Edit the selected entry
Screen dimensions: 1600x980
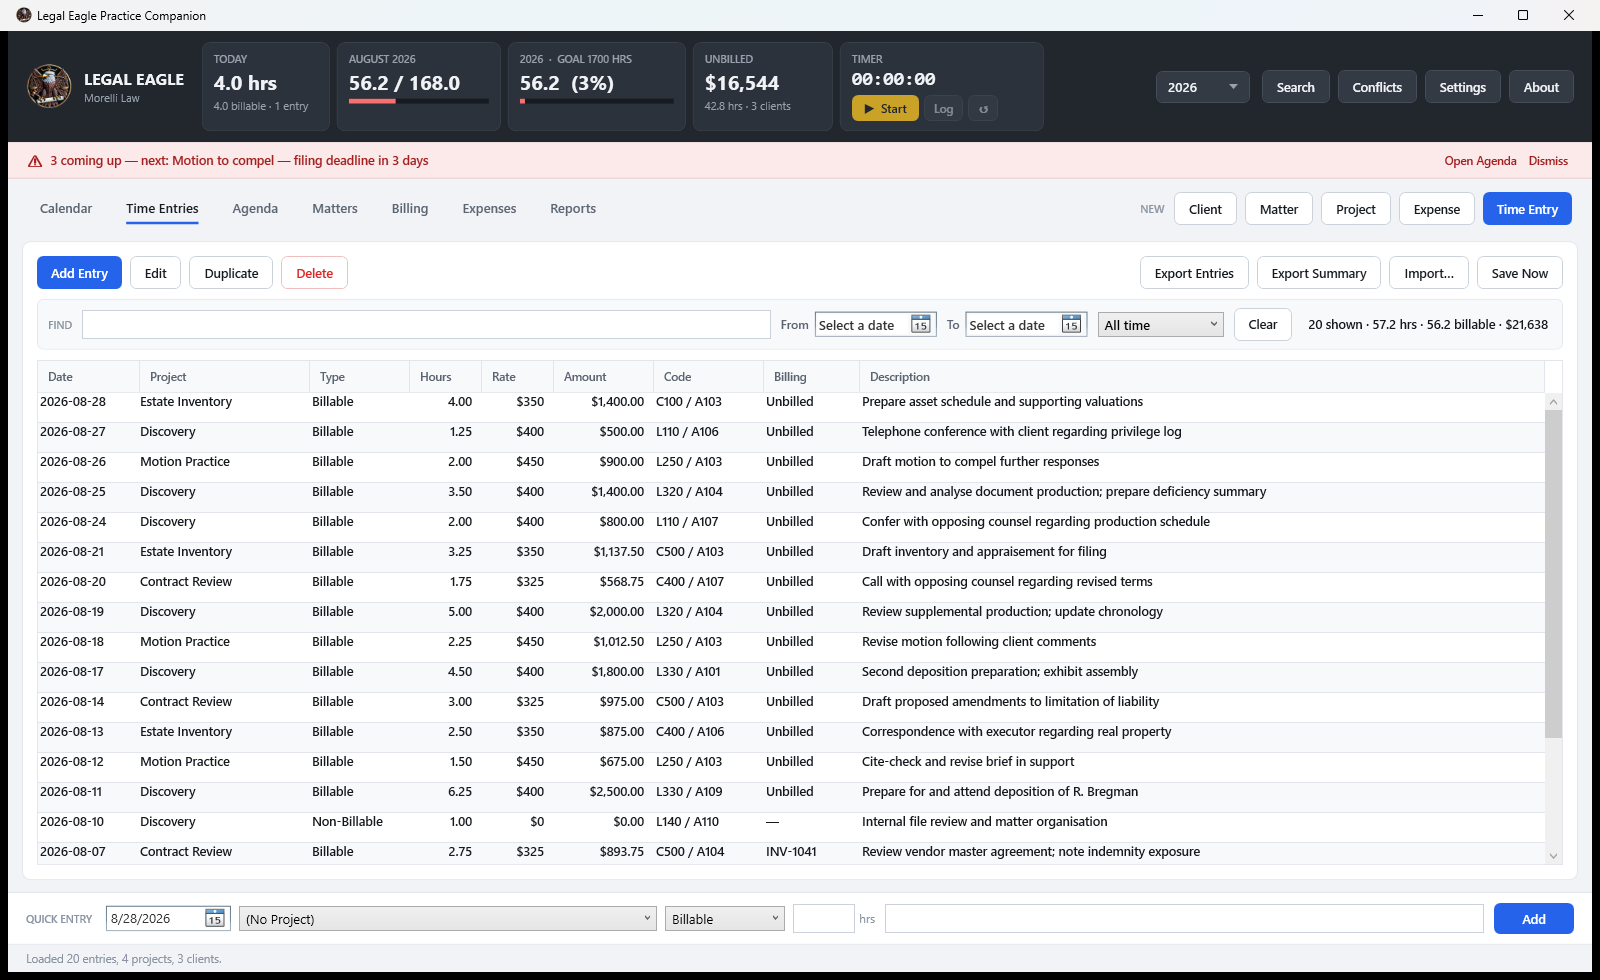[x=156, y=273]
